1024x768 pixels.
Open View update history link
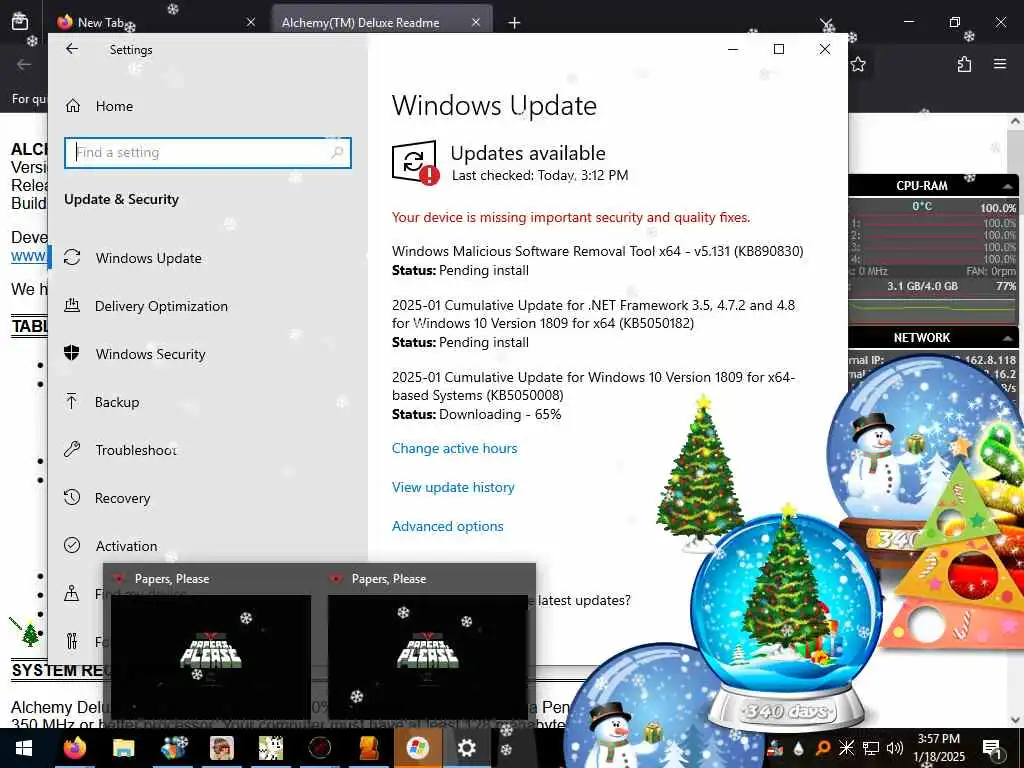pos(453,487)
